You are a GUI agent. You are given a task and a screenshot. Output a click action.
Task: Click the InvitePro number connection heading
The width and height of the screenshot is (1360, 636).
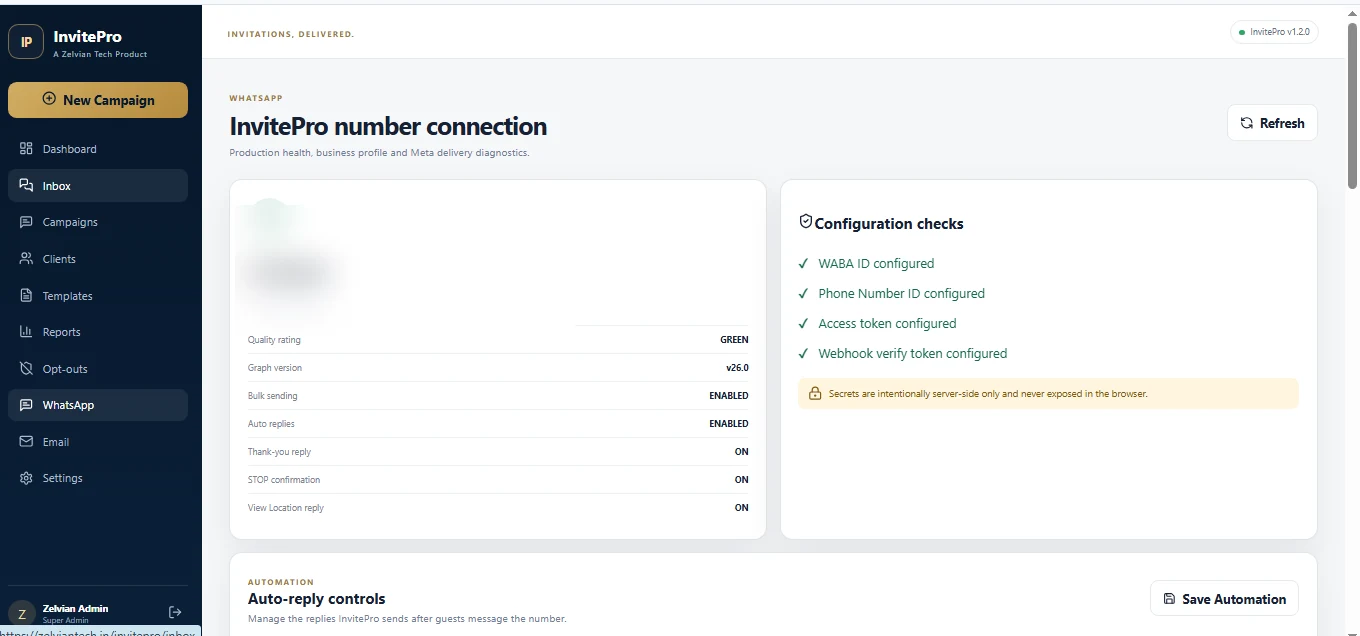point(388,127)
